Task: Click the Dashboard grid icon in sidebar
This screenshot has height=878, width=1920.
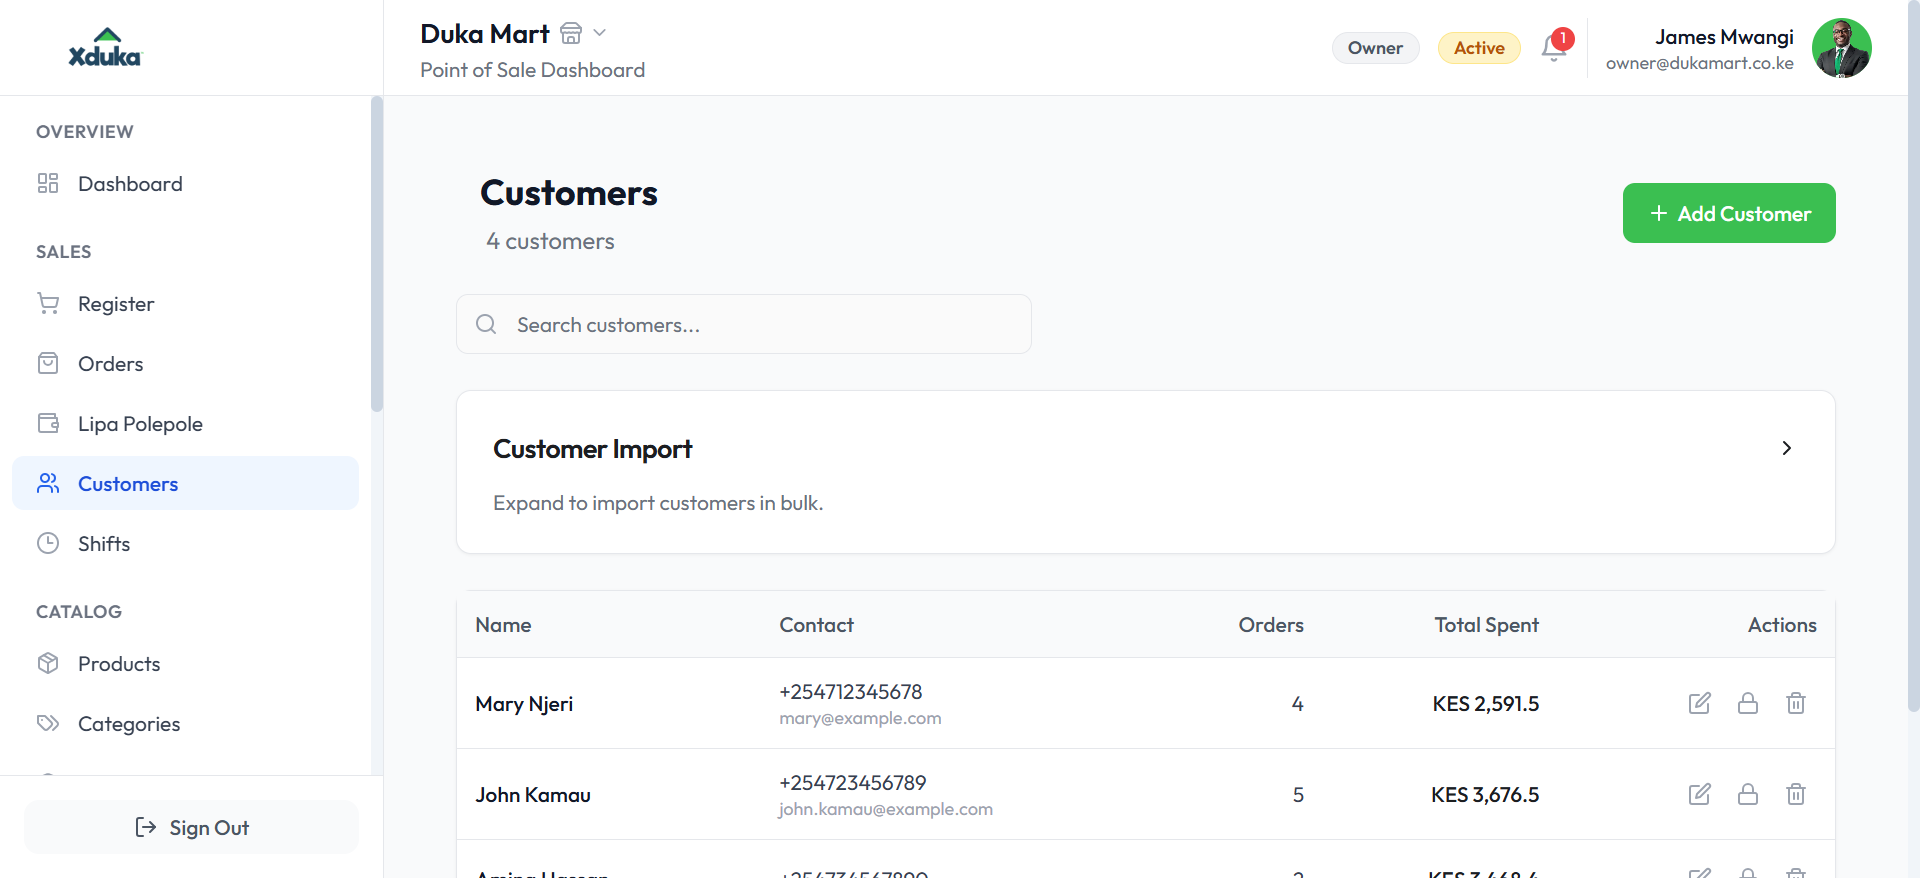Action: 48,183
